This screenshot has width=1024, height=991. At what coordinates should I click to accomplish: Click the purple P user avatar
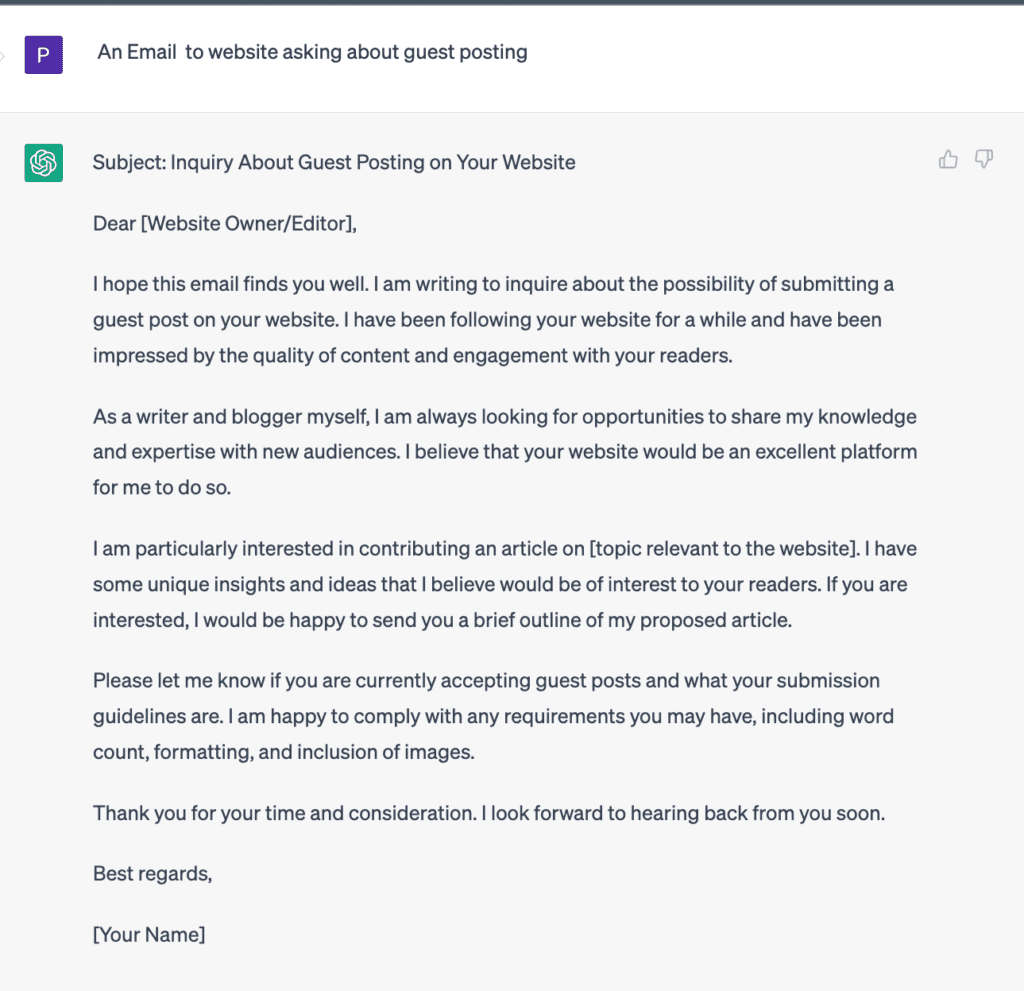(x=43, y=55)
